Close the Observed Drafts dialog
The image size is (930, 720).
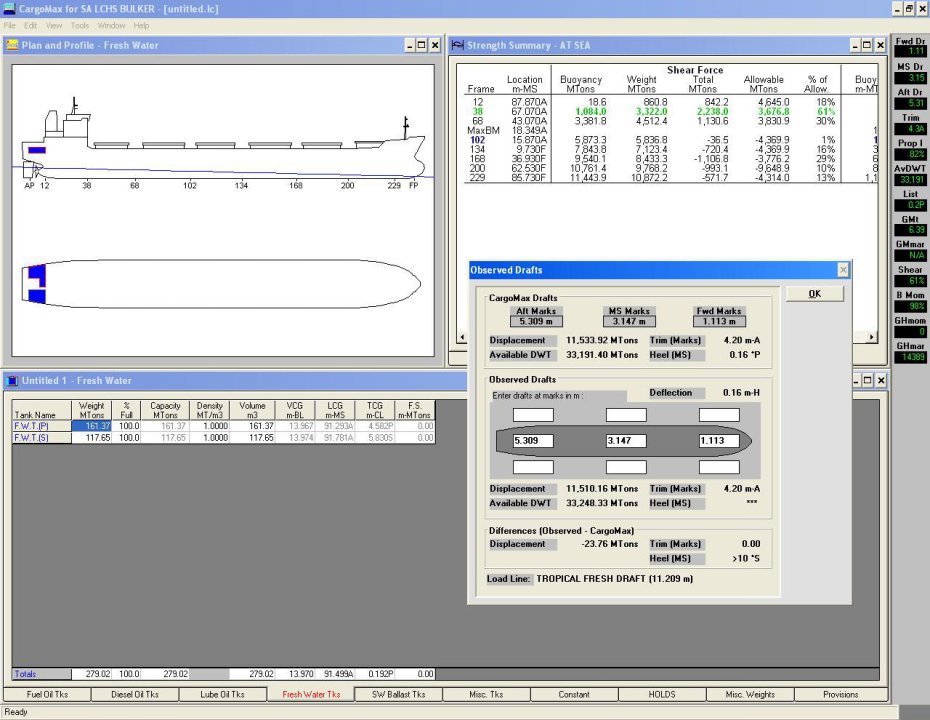point(843,270)
